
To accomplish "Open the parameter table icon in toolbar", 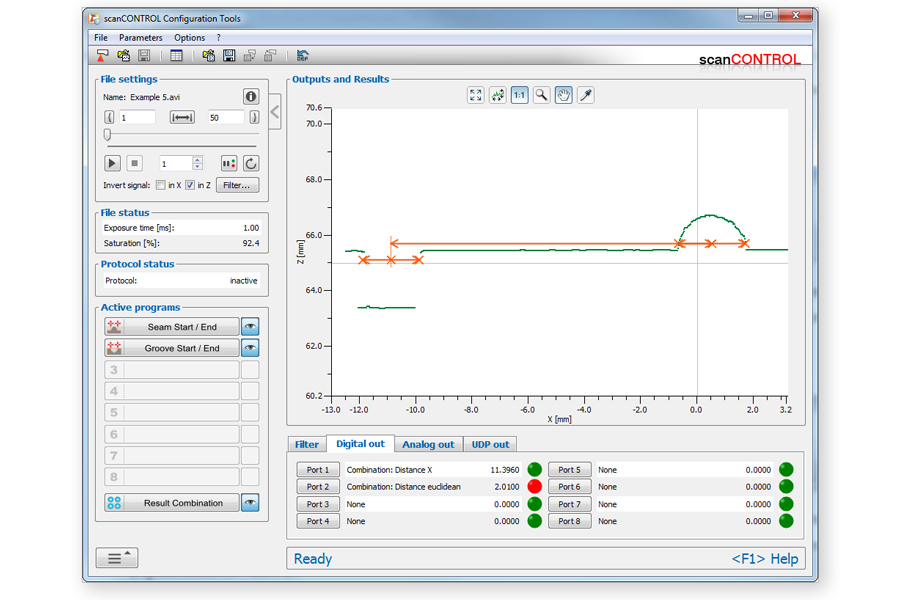I will (176, 56).
